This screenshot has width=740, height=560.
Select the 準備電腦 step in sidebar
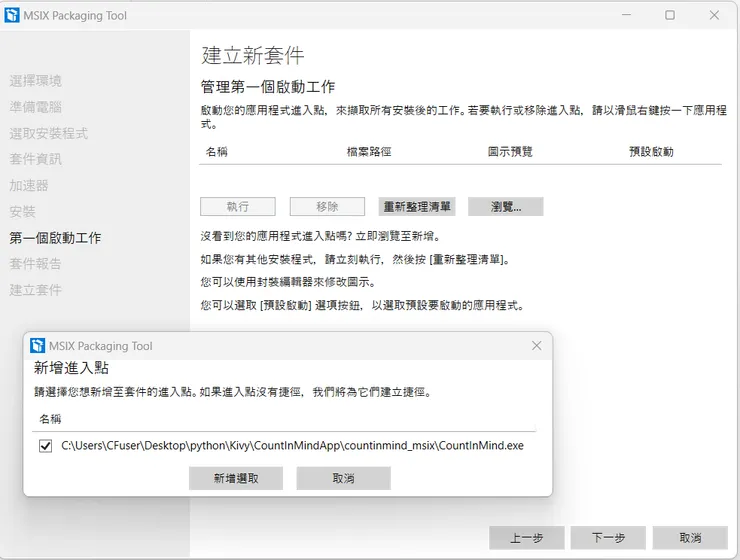(35, 107)
